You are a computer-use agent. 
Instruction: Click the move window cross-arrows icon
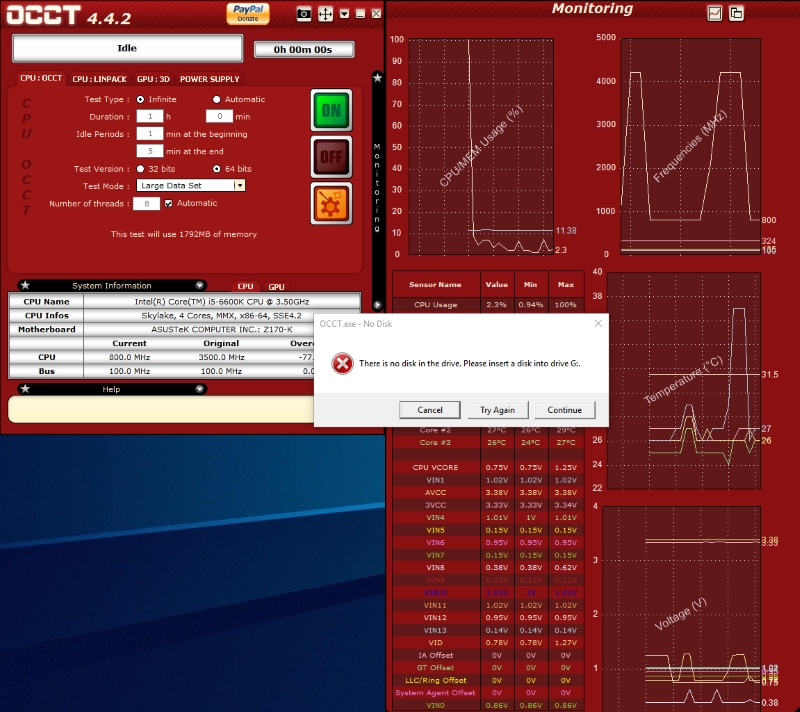[x=325, y=14]
